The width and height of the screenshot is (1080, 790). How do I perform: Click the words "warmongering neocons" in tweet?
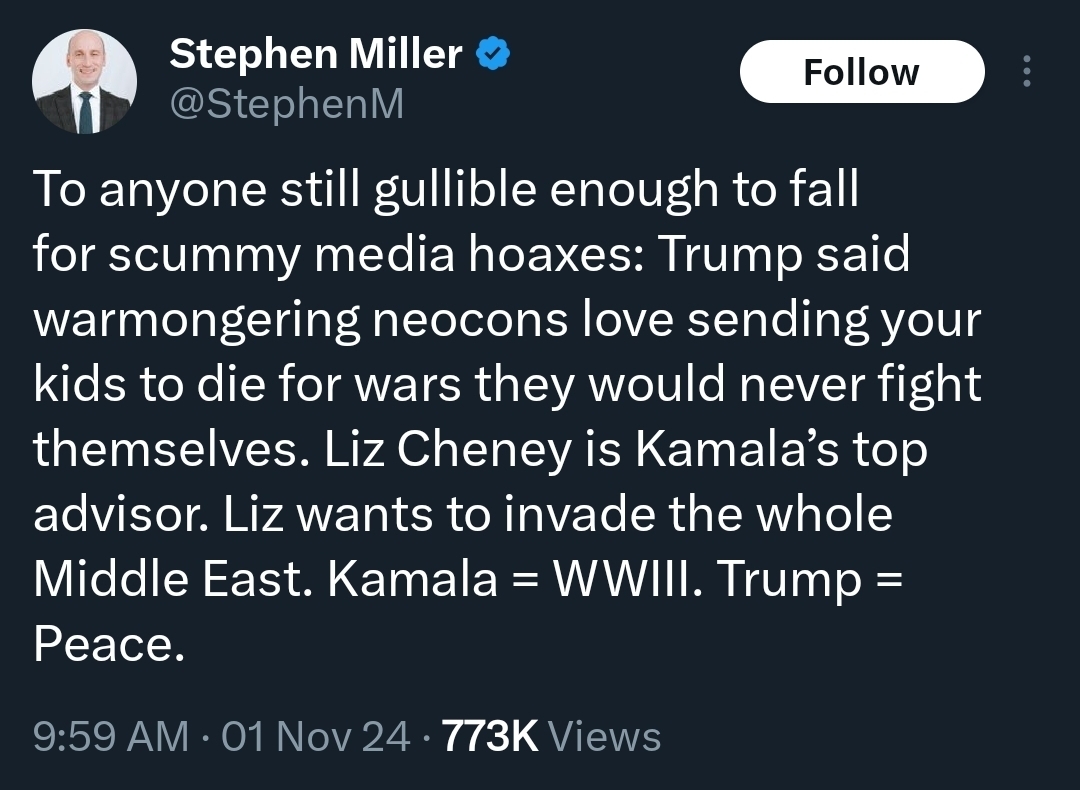285,320
